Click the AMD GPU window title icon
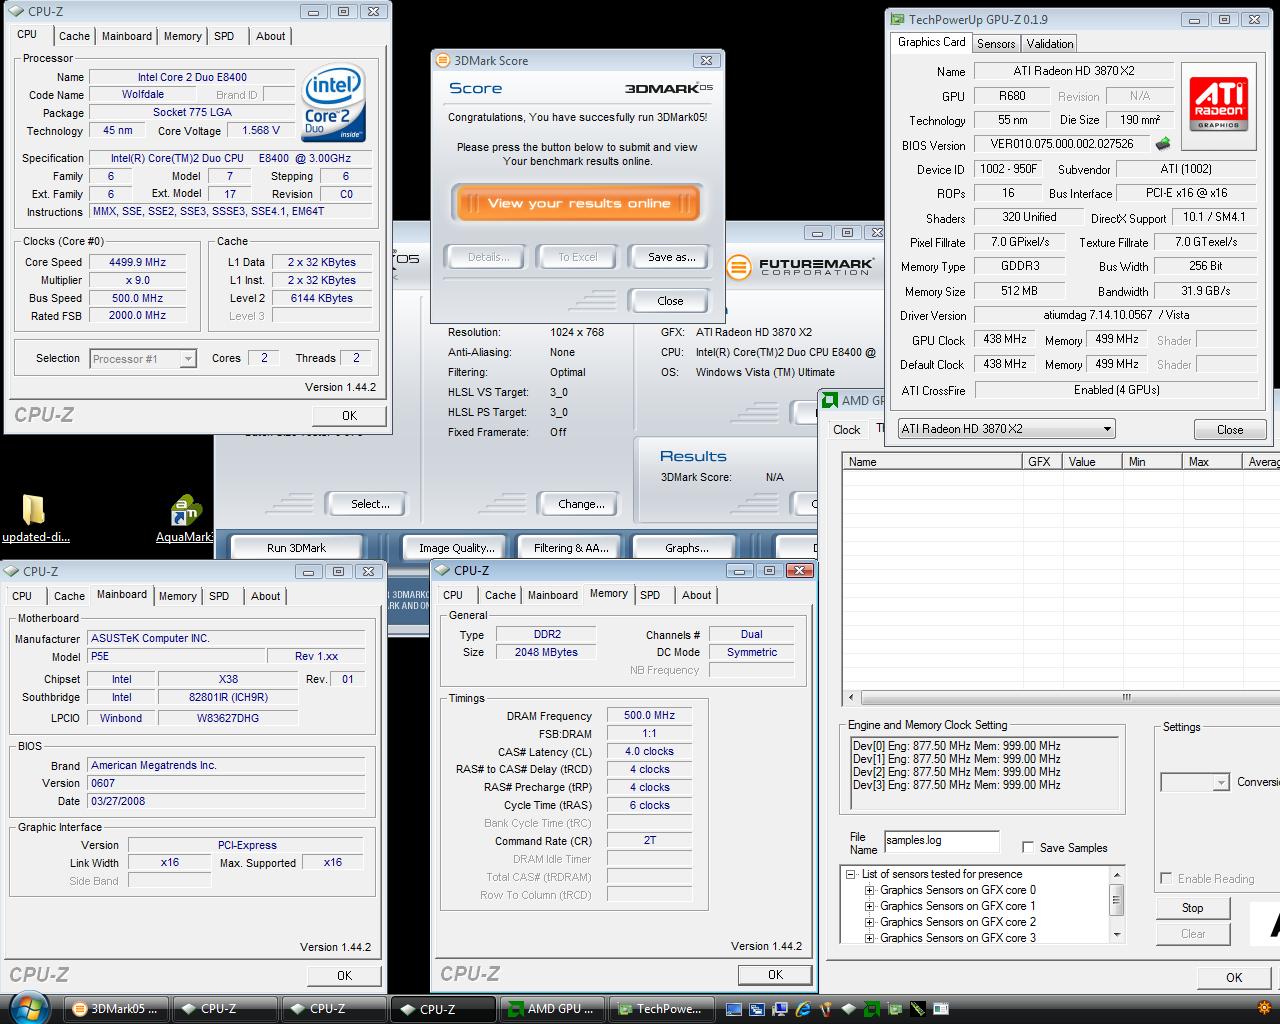This screenshot has width=1280, height=1024. [x=830, y=400]
